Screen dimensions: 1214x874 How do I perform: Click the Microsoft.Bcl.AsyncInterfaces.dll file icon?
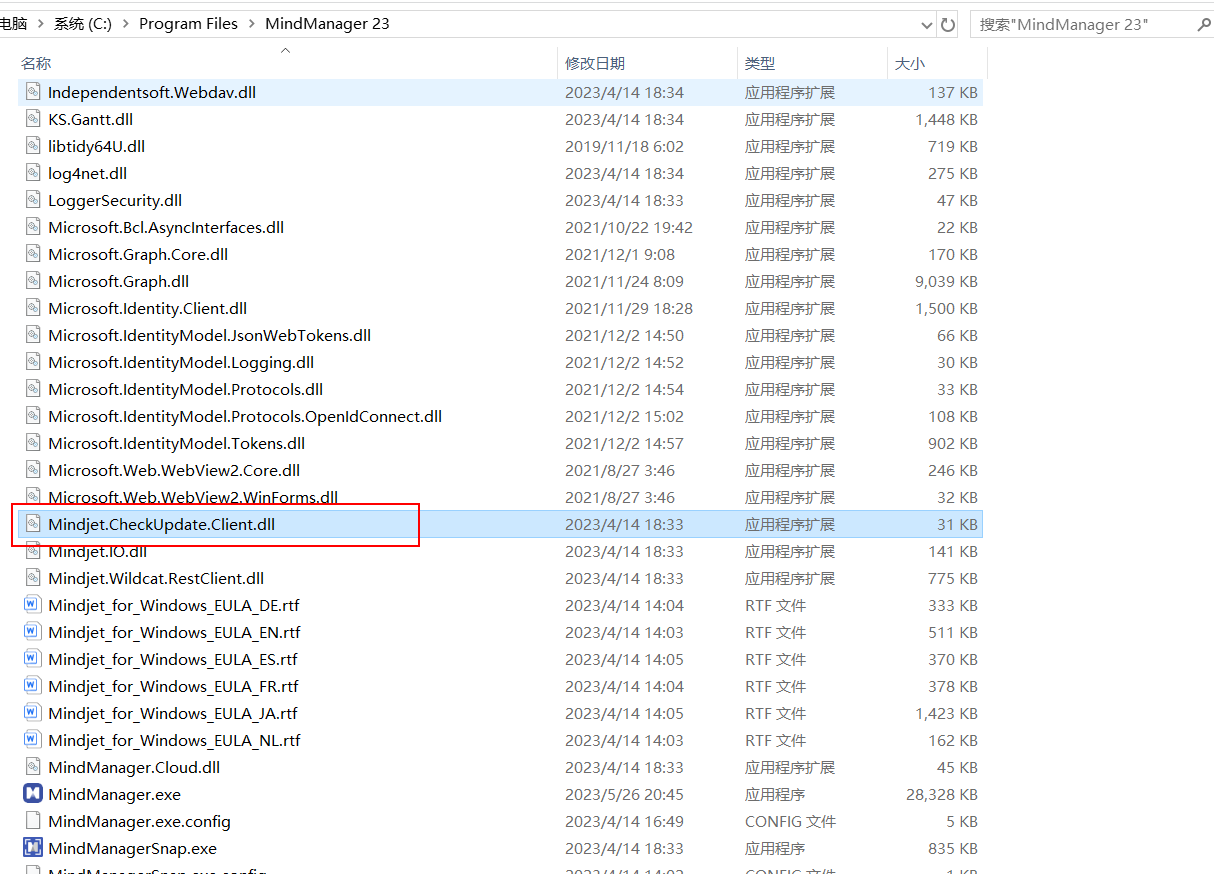(x=33, y=227)
